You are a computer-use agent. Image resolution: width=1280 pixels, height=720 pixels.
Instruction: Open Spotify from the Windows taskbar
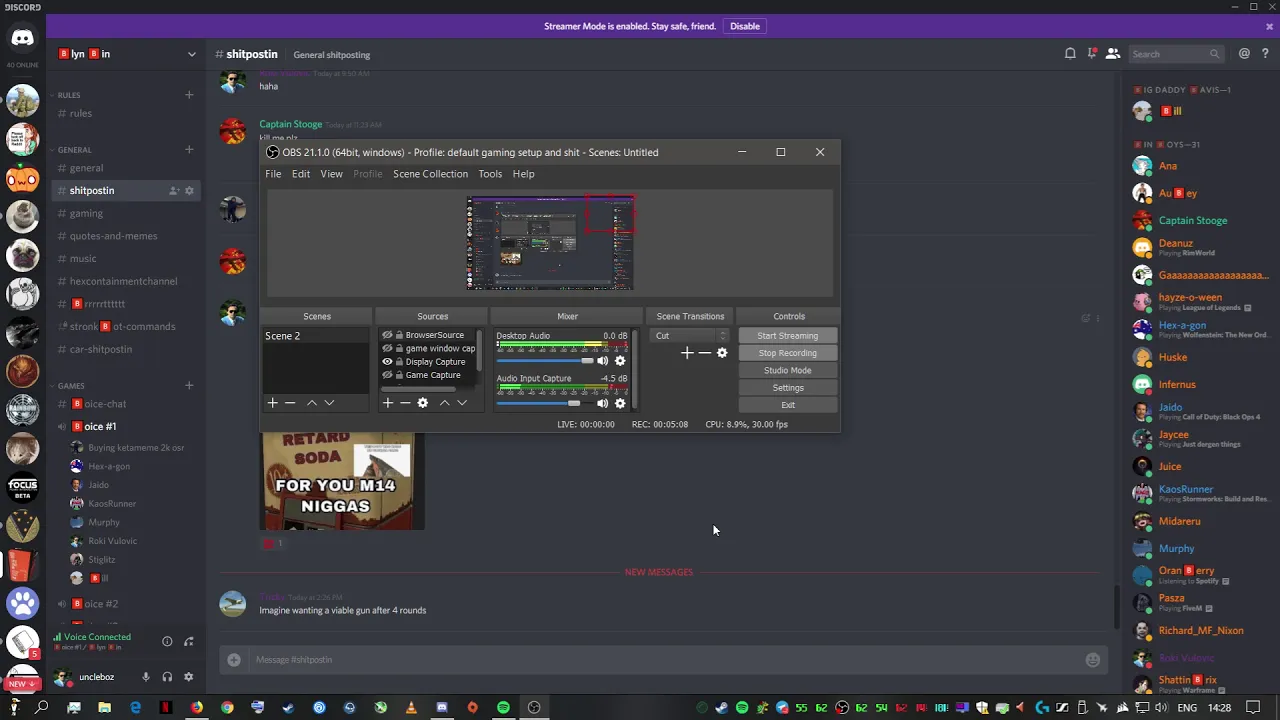pos(503,708)
